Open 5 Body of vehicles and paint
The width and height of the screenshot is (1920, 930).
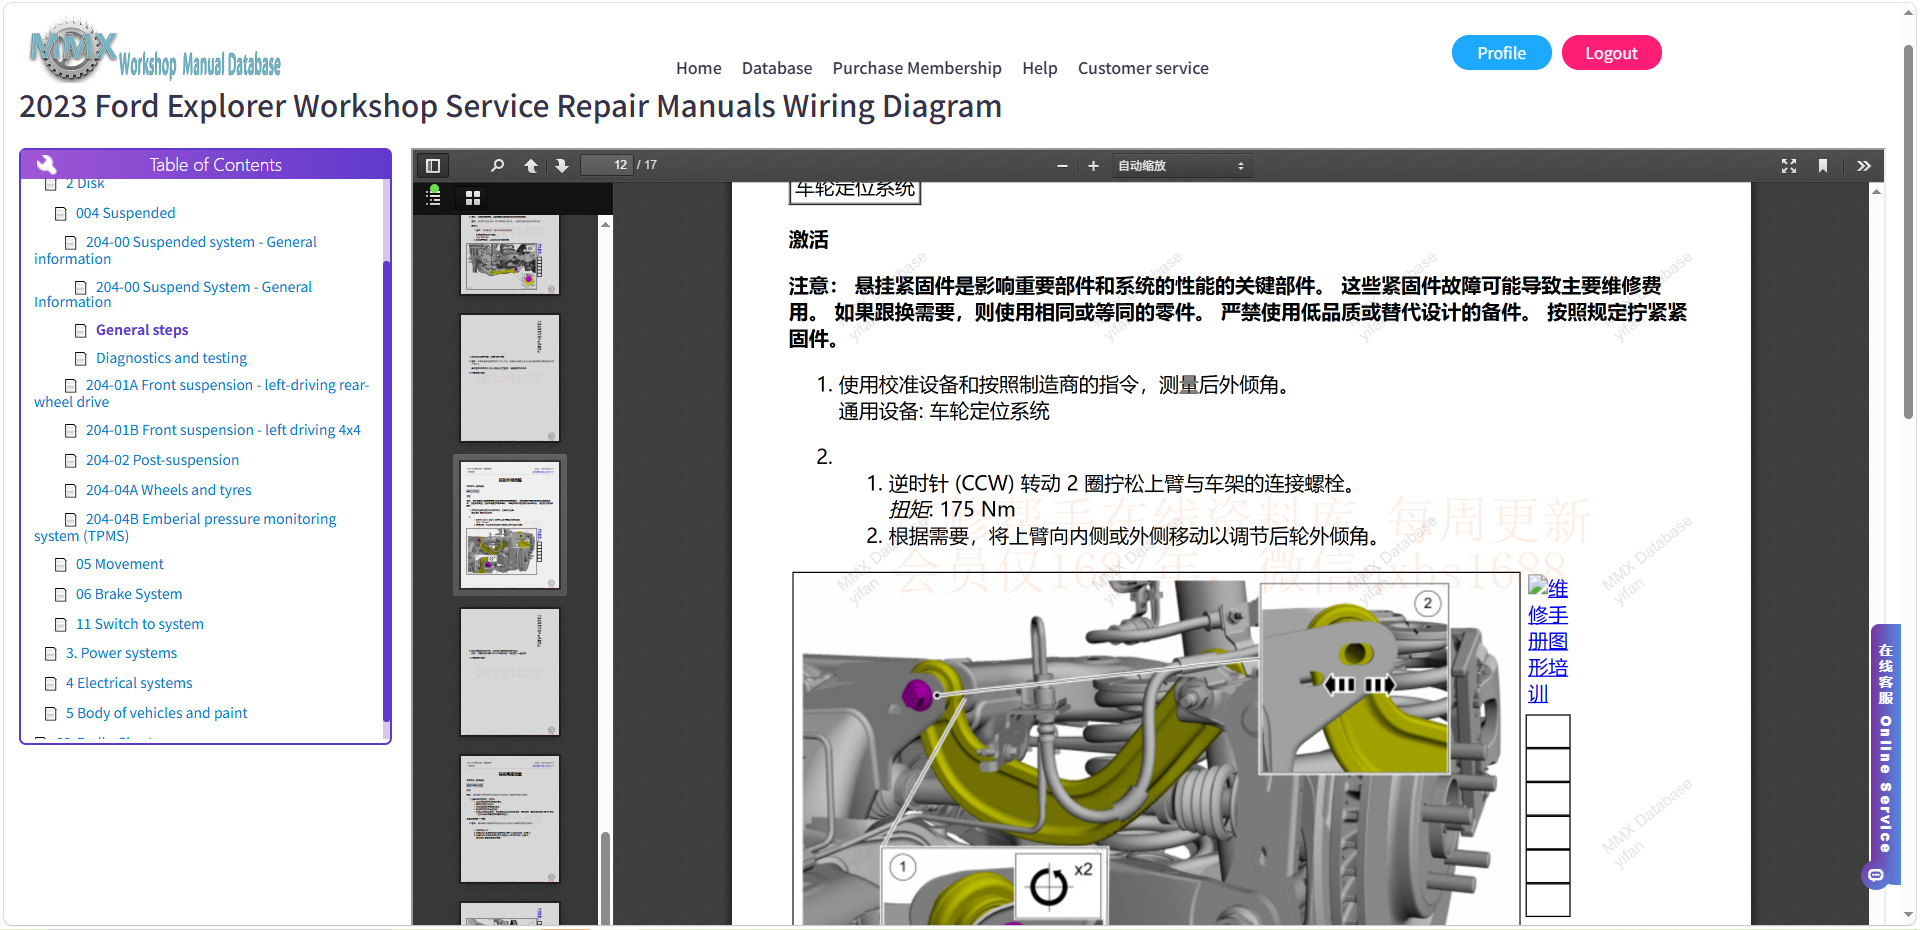point(156,713)
